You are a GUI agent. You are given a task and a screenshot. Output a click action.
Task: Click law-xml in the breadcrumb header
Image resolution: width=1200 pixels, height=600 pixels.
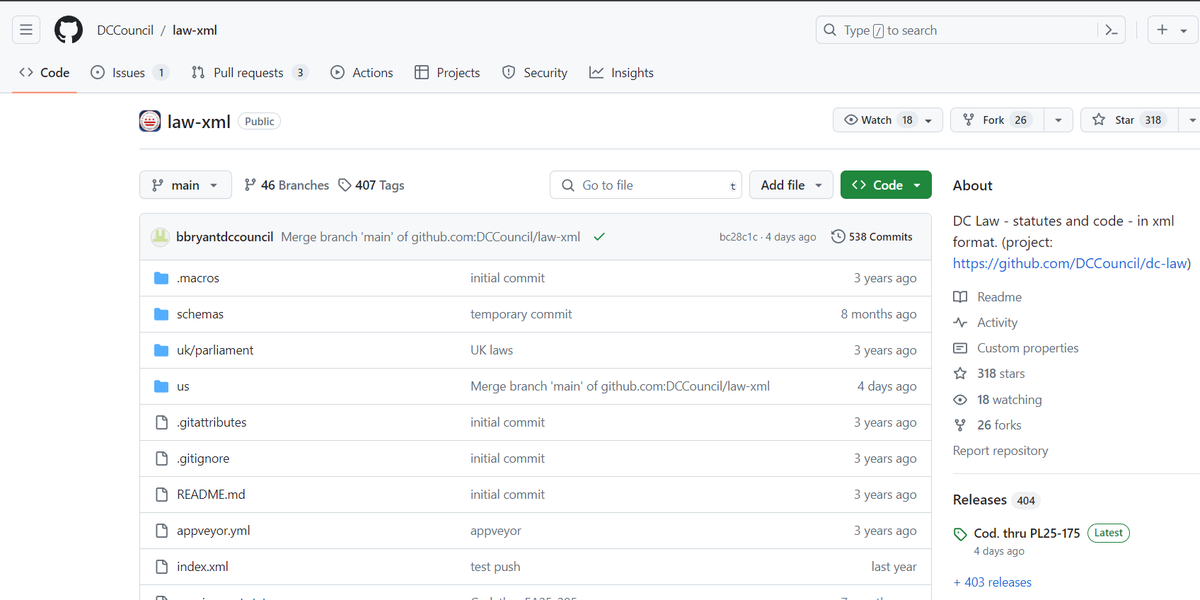point(195,30)
